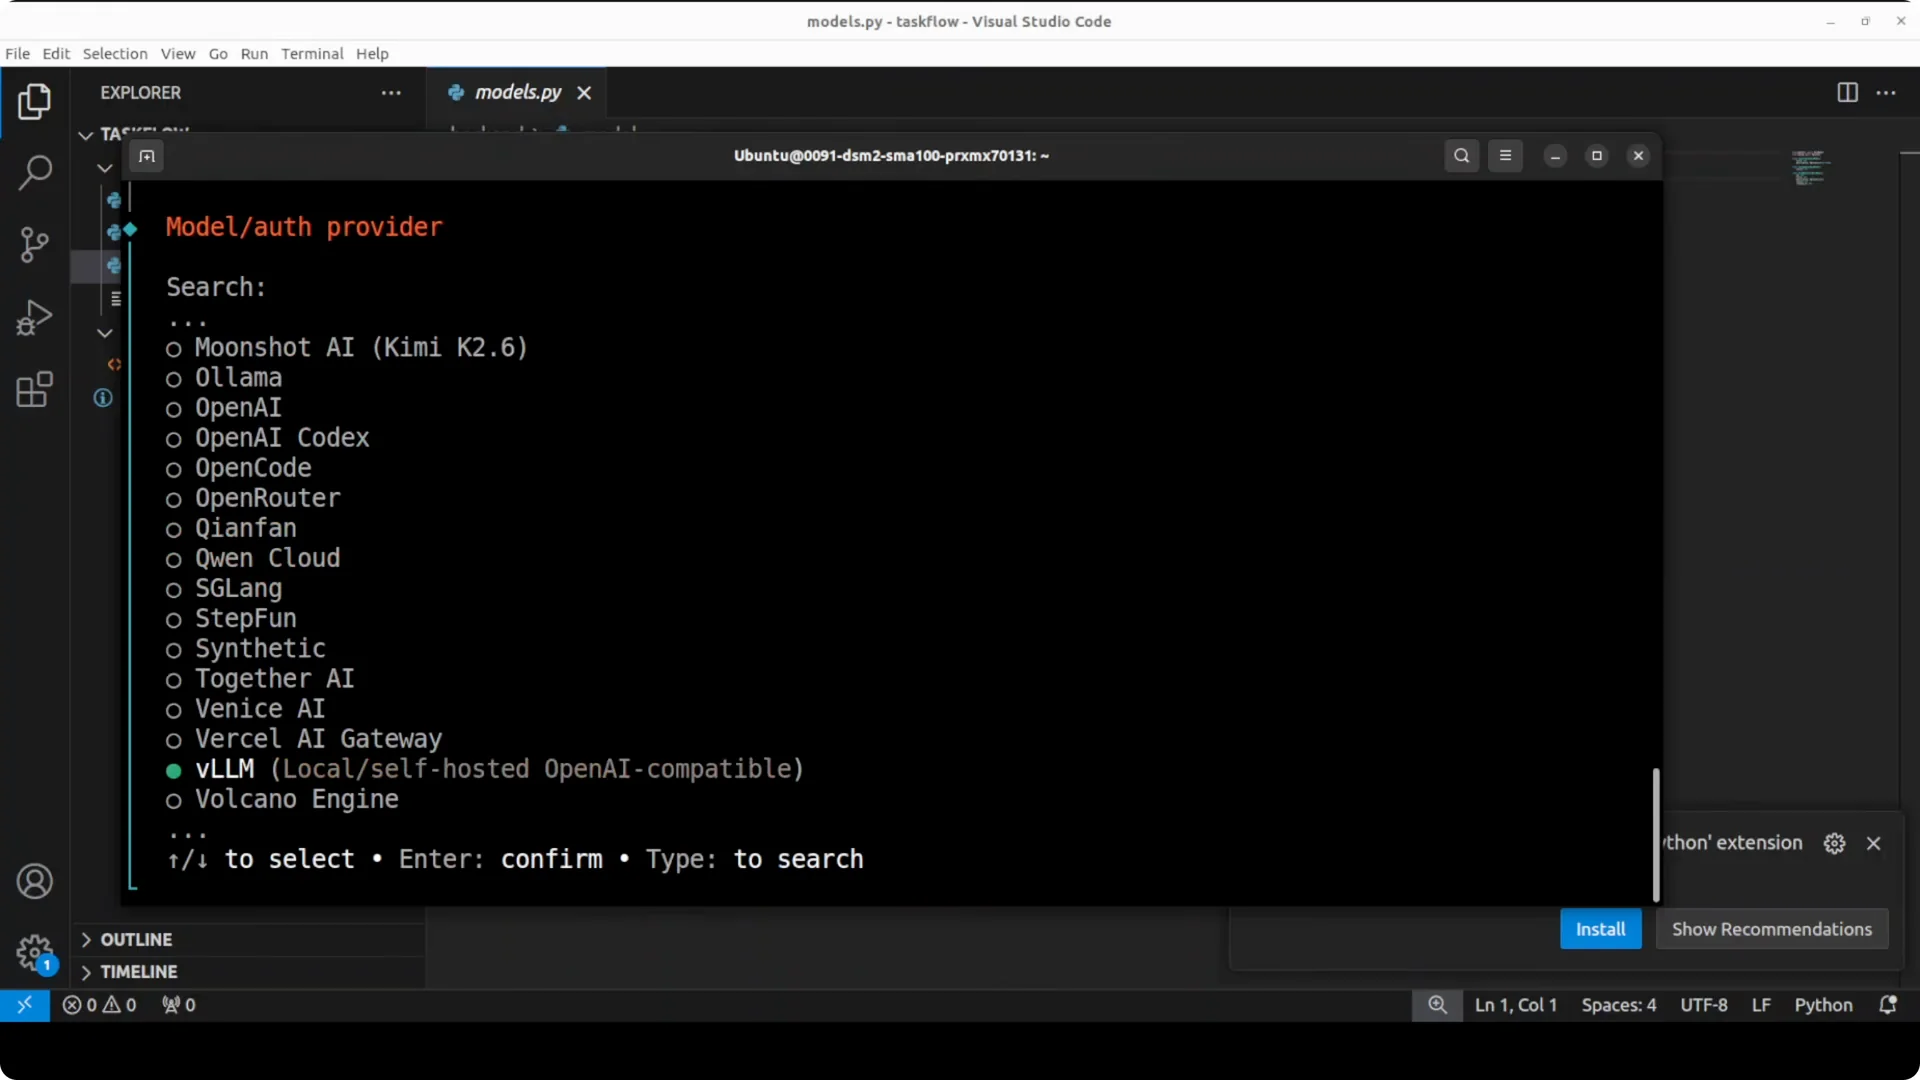
Task: Choose the StepFun provider
Action: coord(231,618)
